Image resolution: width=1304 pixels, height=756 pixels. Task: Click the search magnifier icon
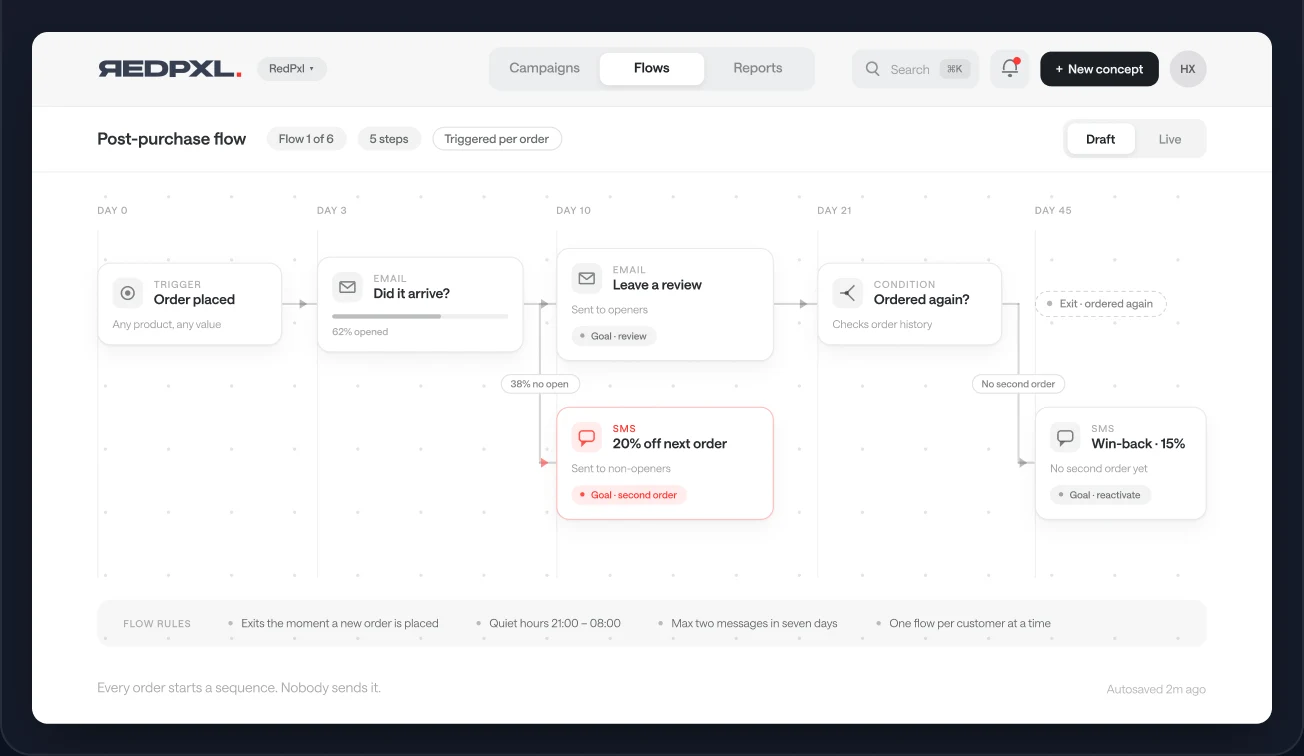click(872, 69)
